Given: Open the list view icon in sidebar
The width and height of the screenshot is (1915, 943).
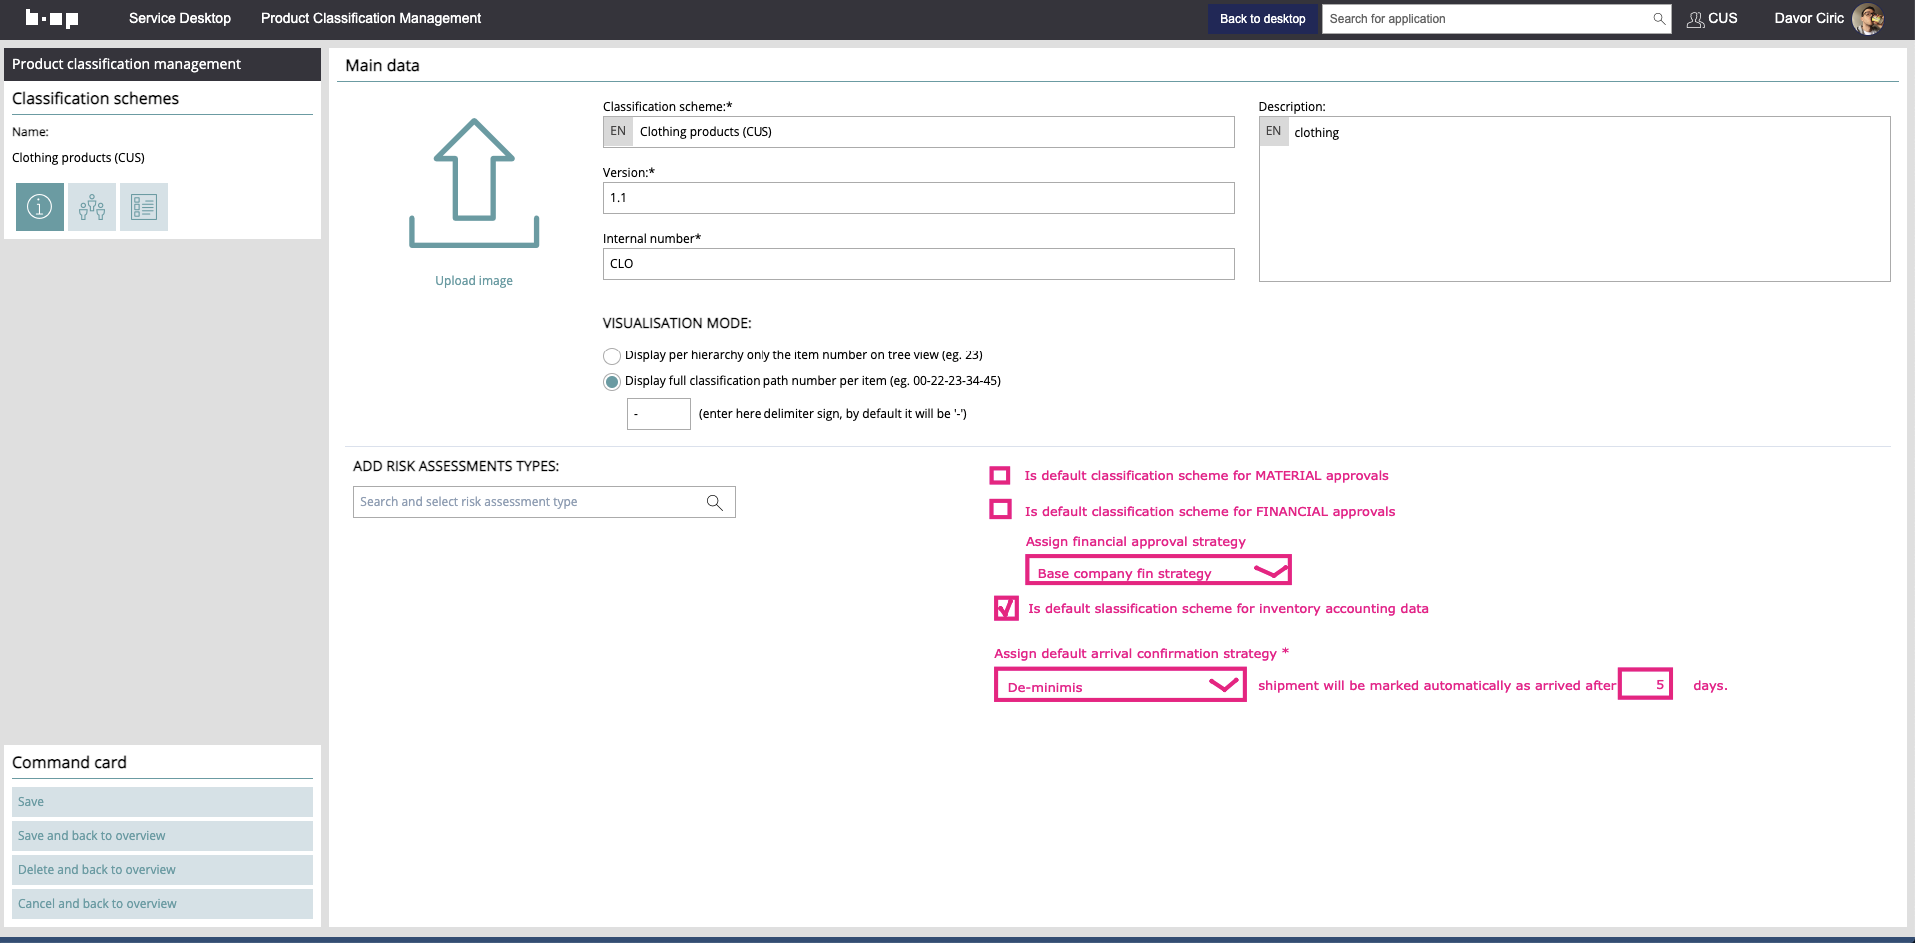Looking at the screenshot, I should click(x=144, y=207).
